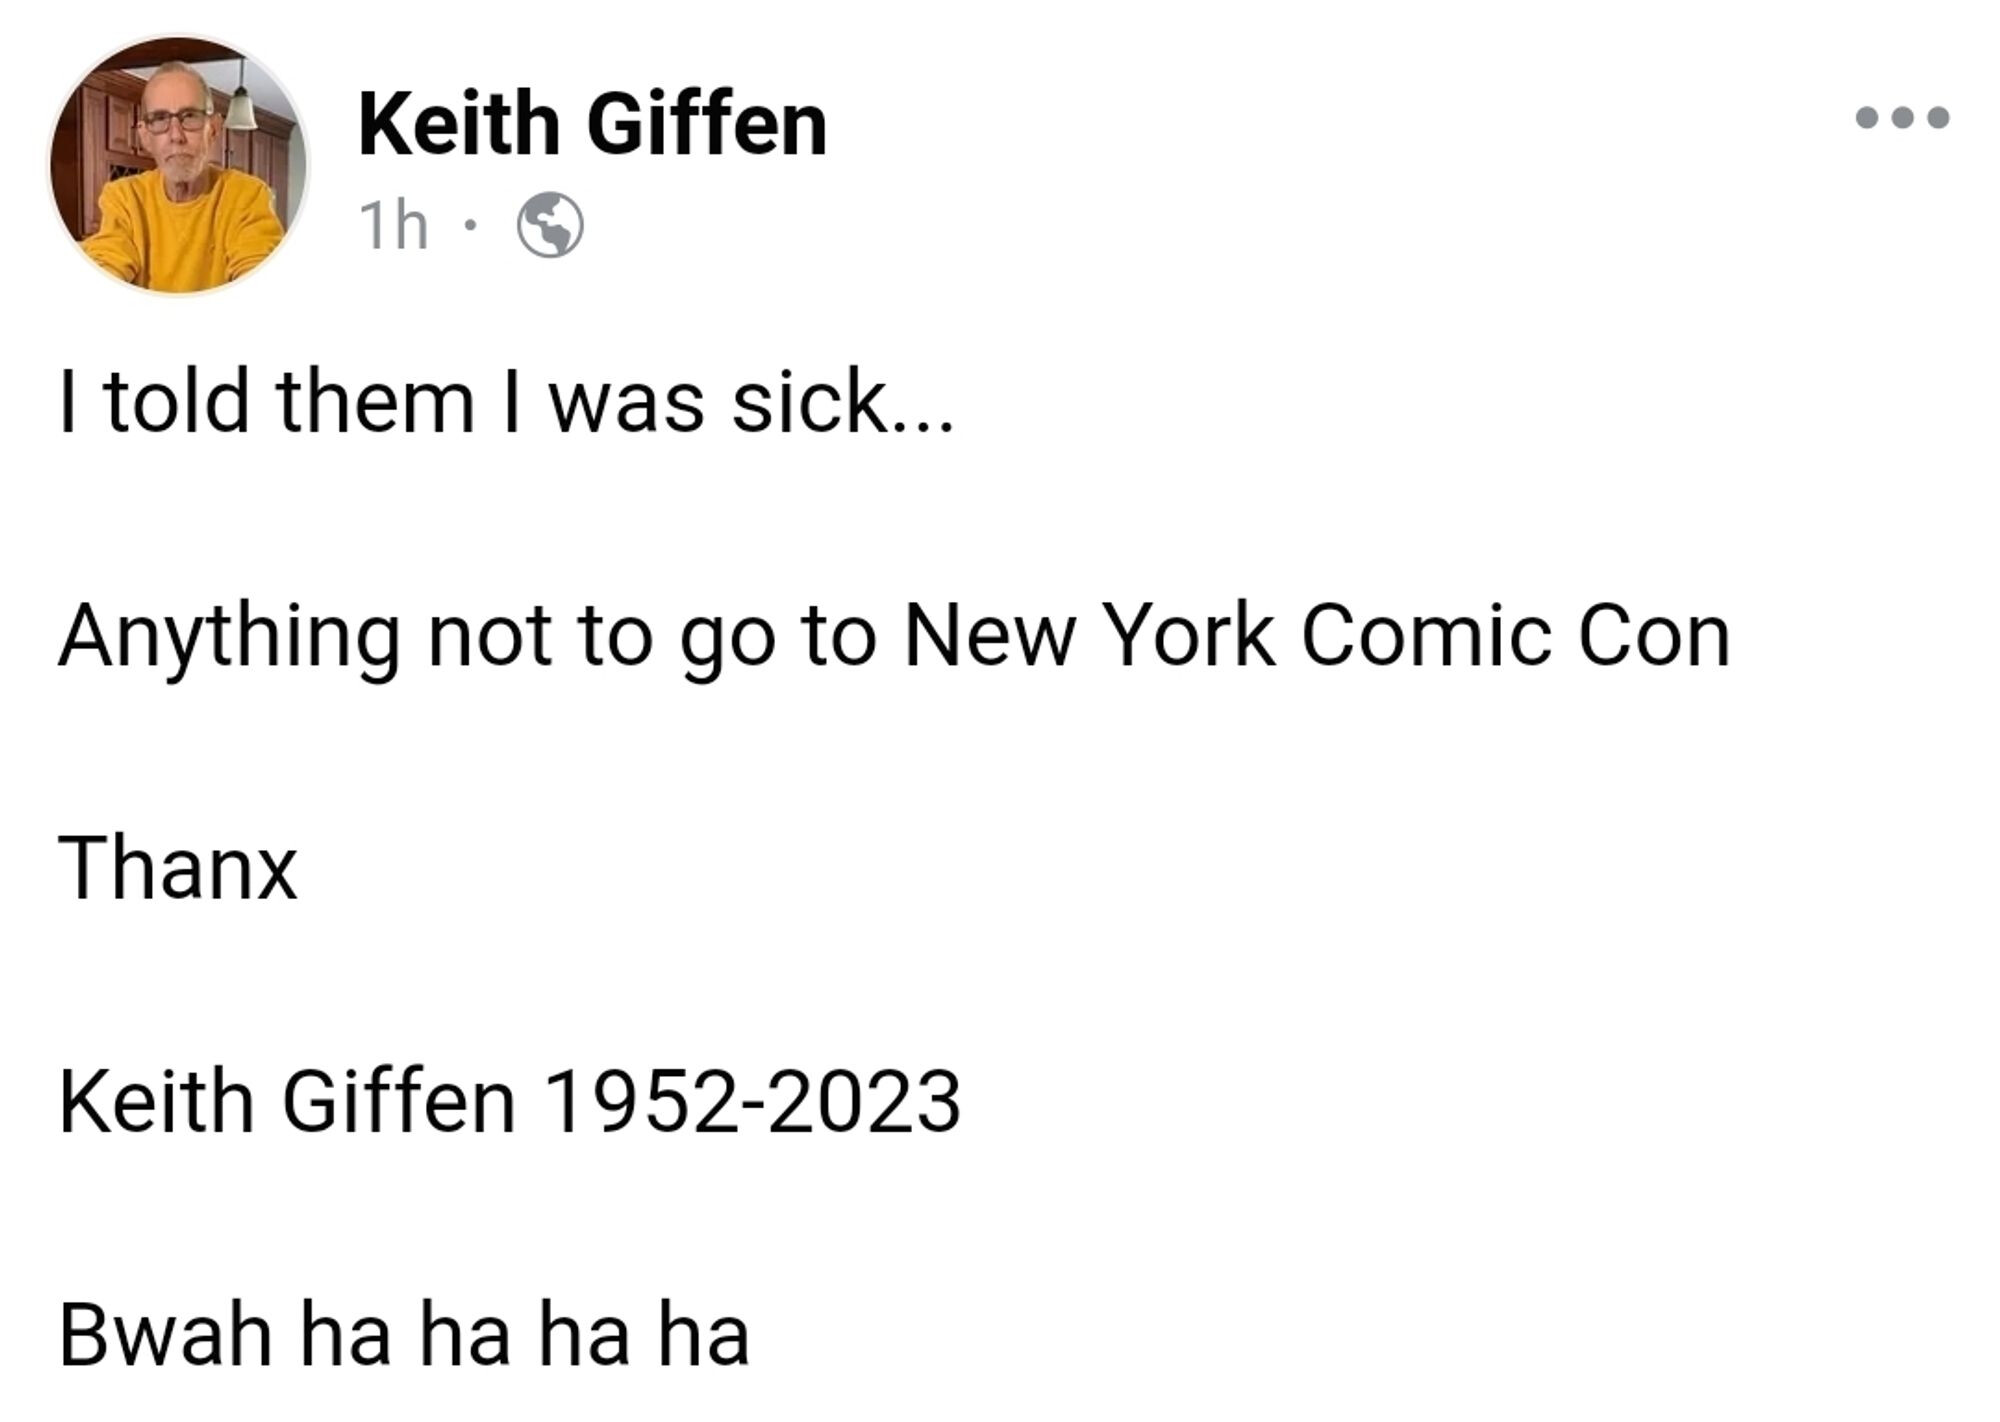Click the man's glasses in the profile photo
Screen dimensions: 2000x1422
click(x=175, y=121)
